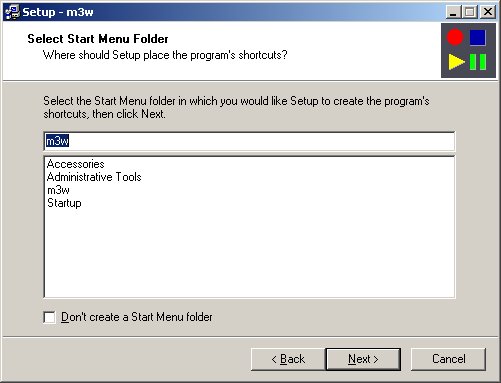Image resolution: width=501 pixels, height=383 pixels.
Task: Click the Don't create a Start Menu folder label
Action: [x=137, y=317]
